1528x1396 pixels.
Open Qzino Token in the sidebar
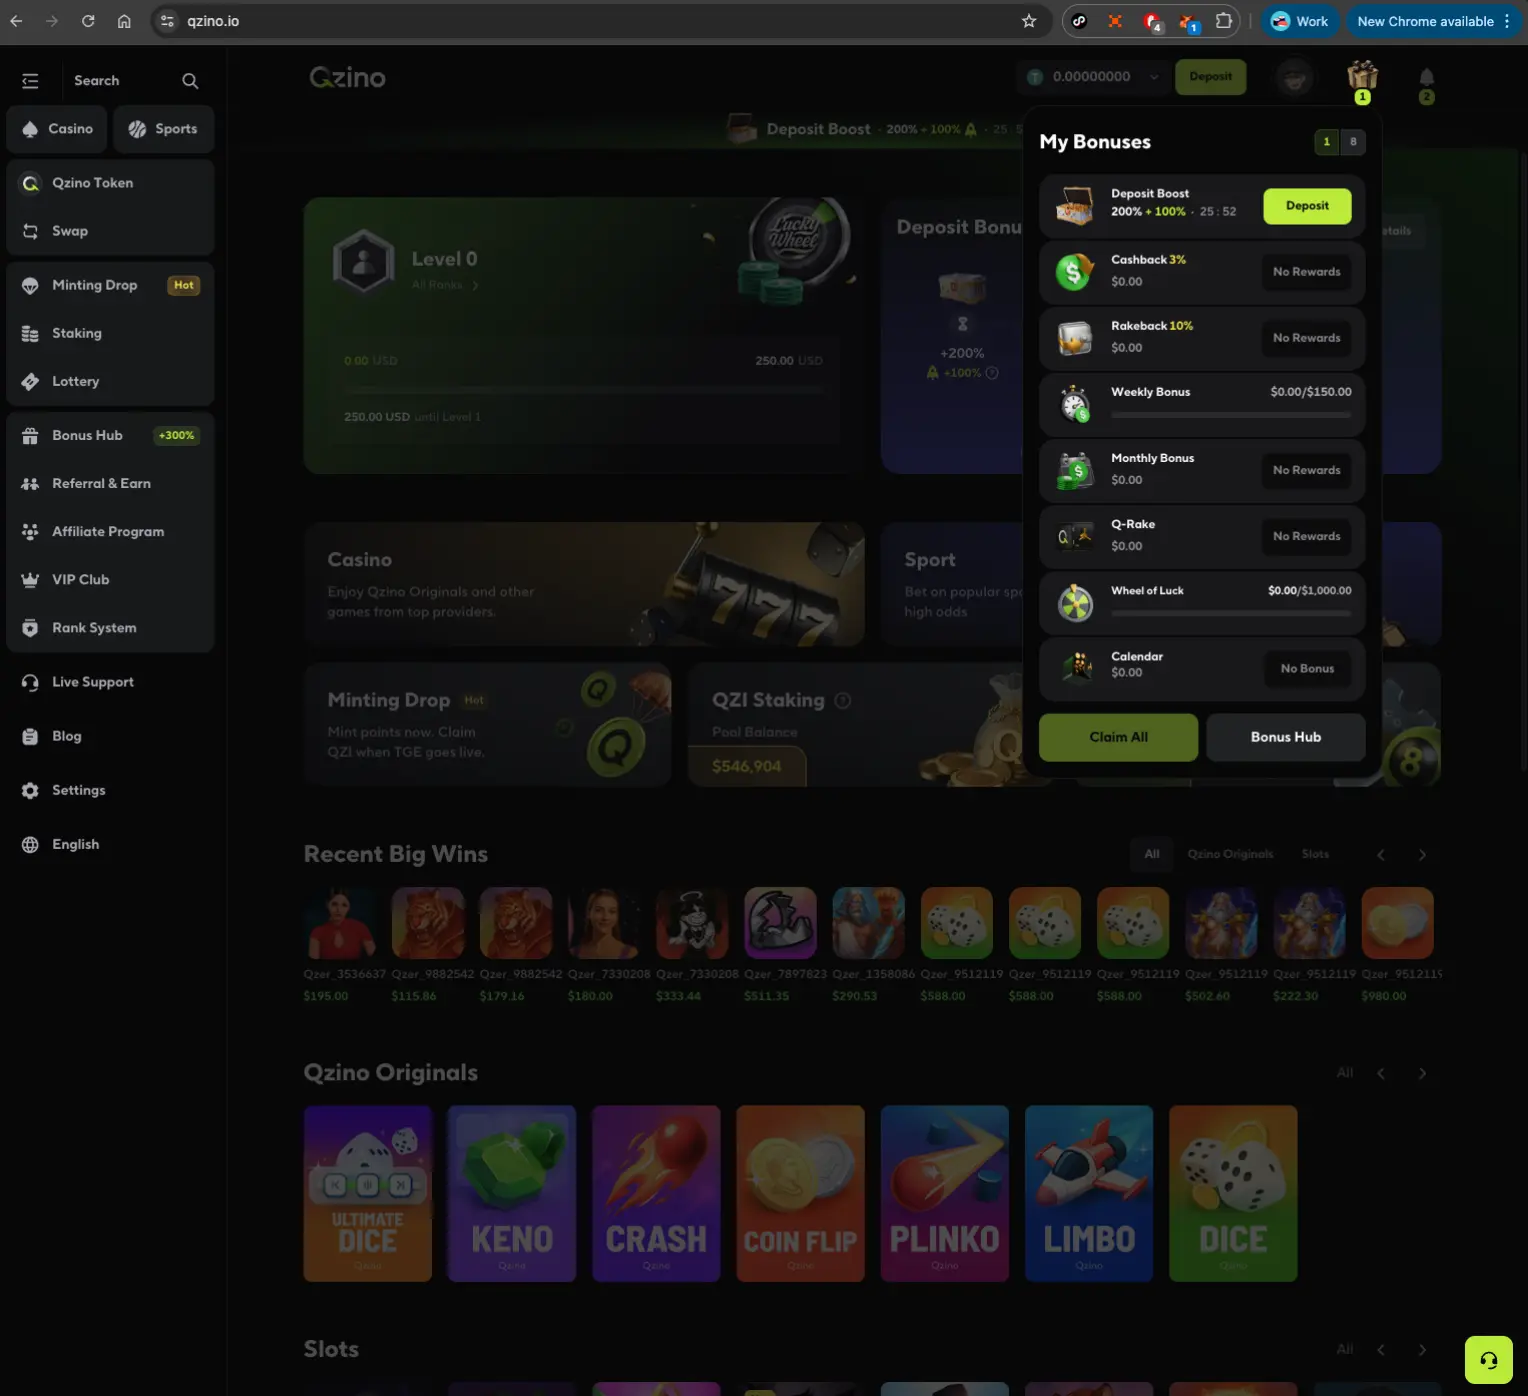point(110,183)
